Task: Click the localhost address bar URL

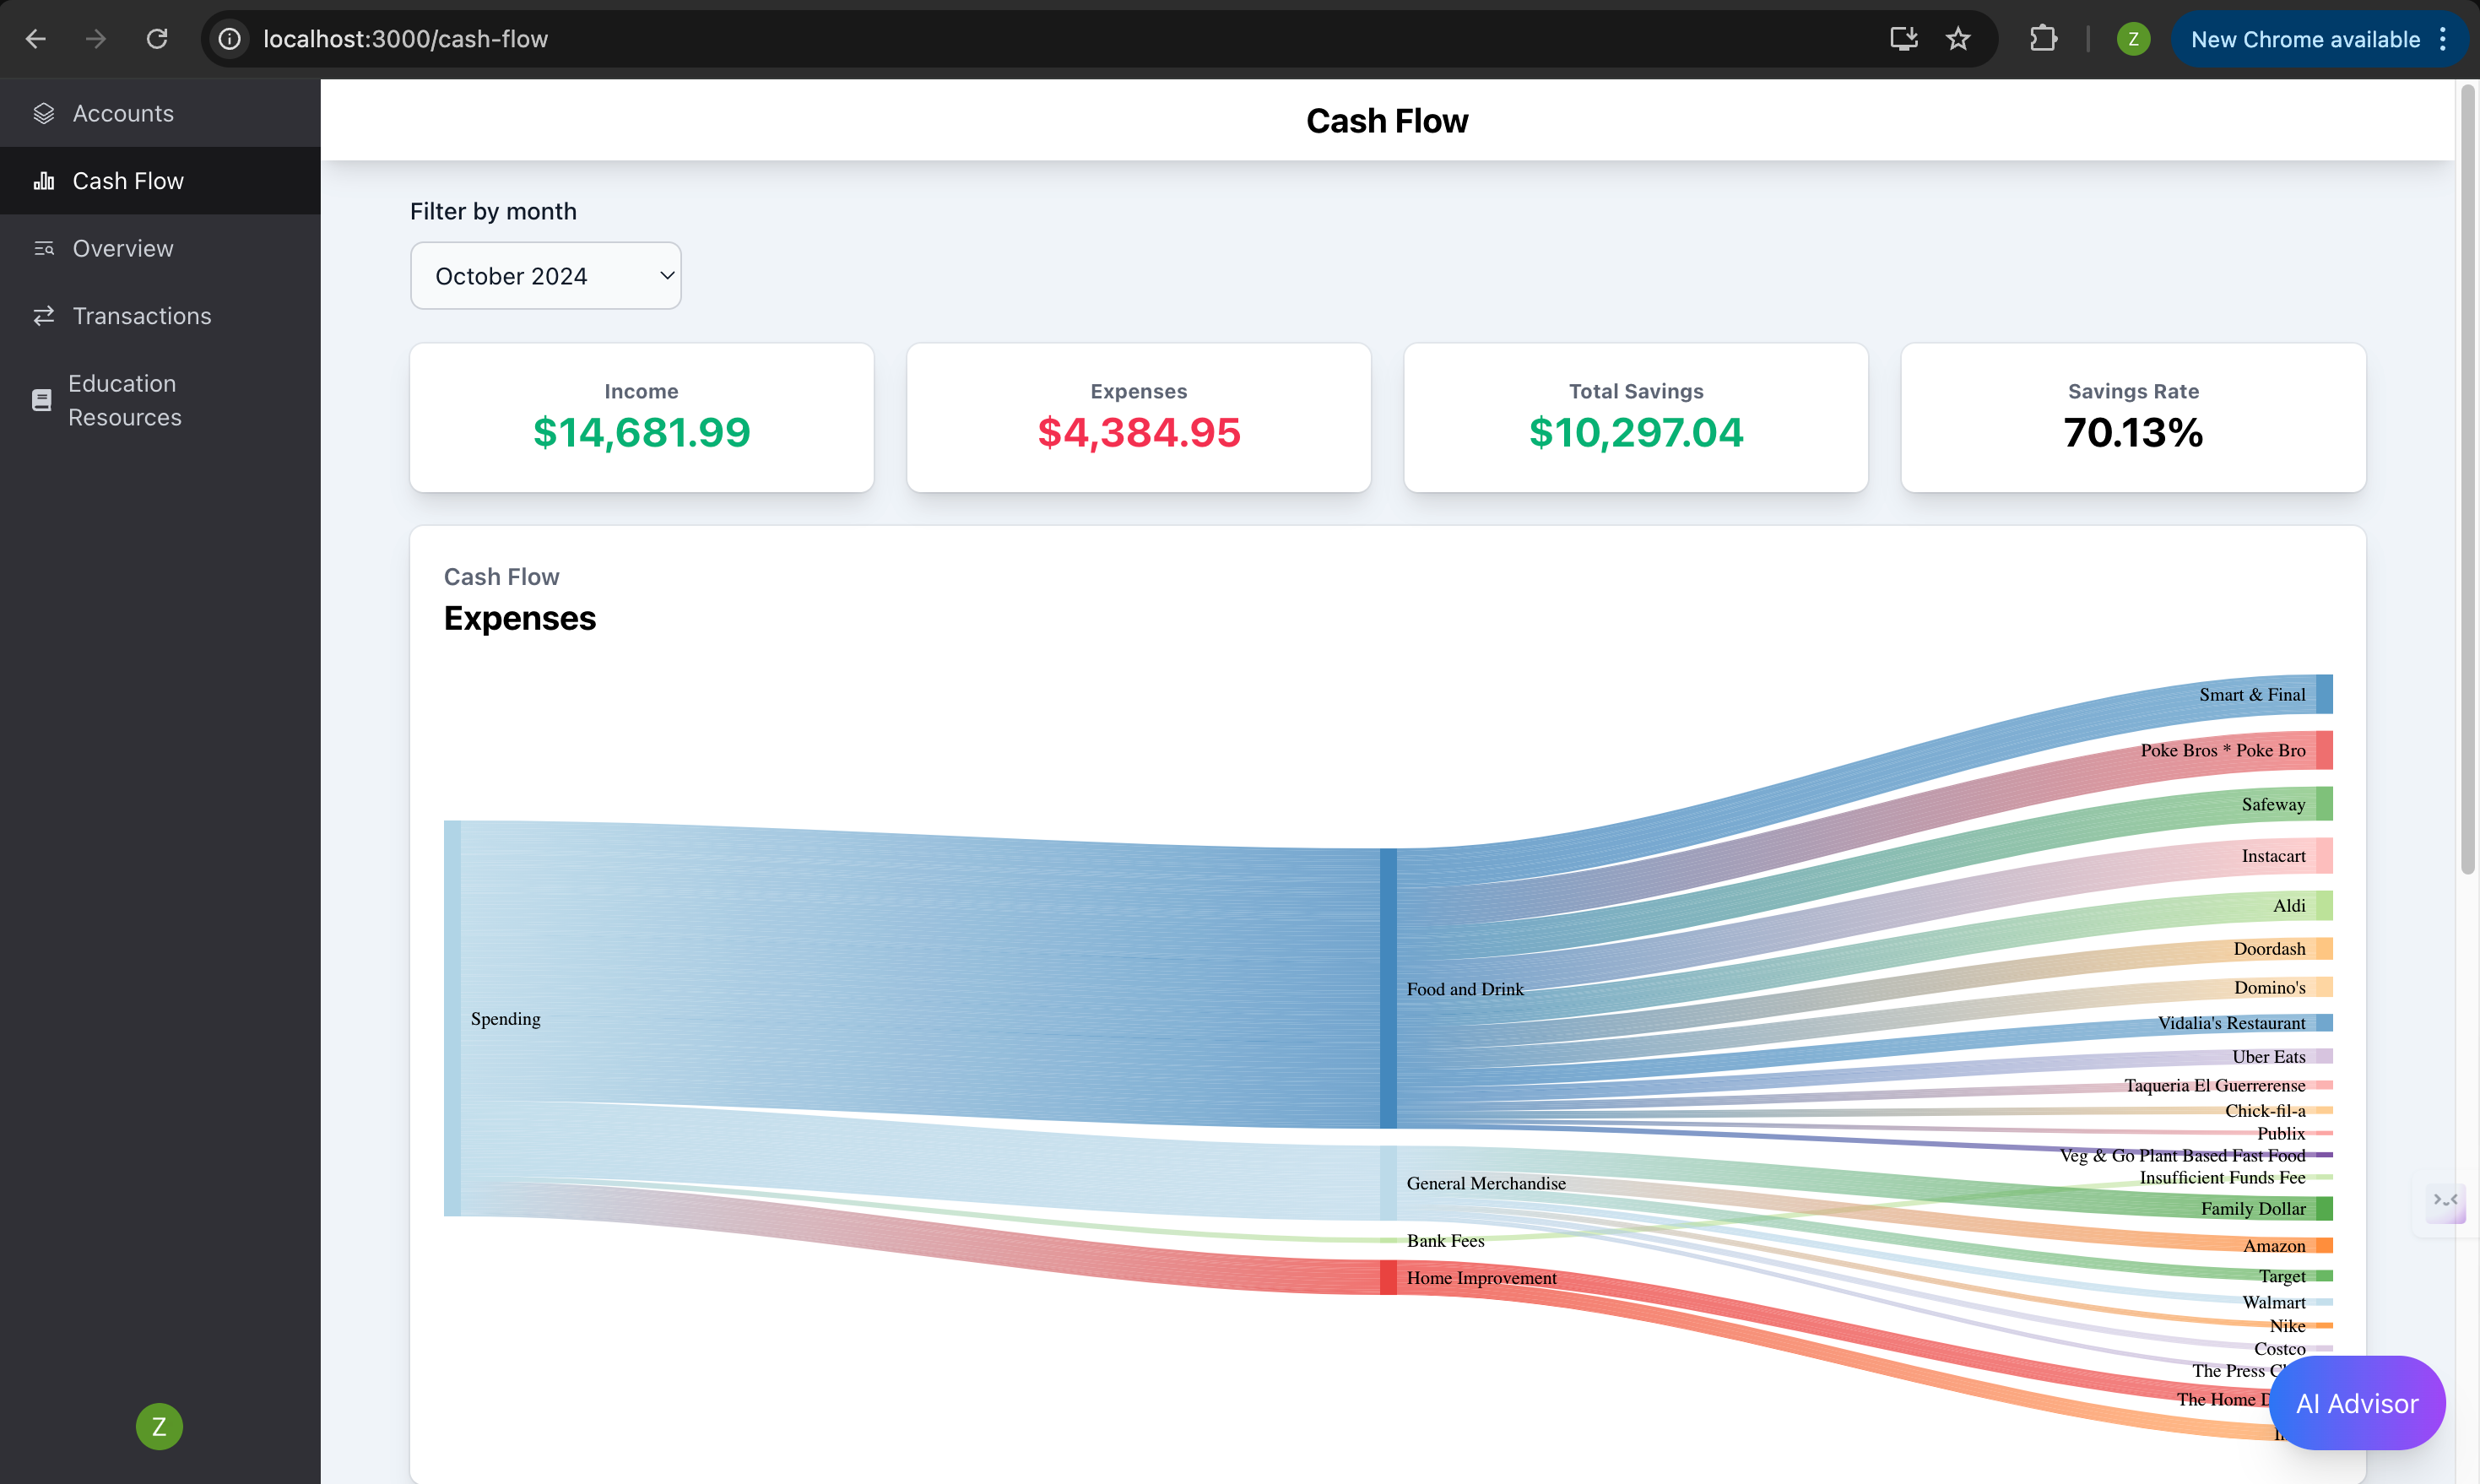Action: coord(405,39)
